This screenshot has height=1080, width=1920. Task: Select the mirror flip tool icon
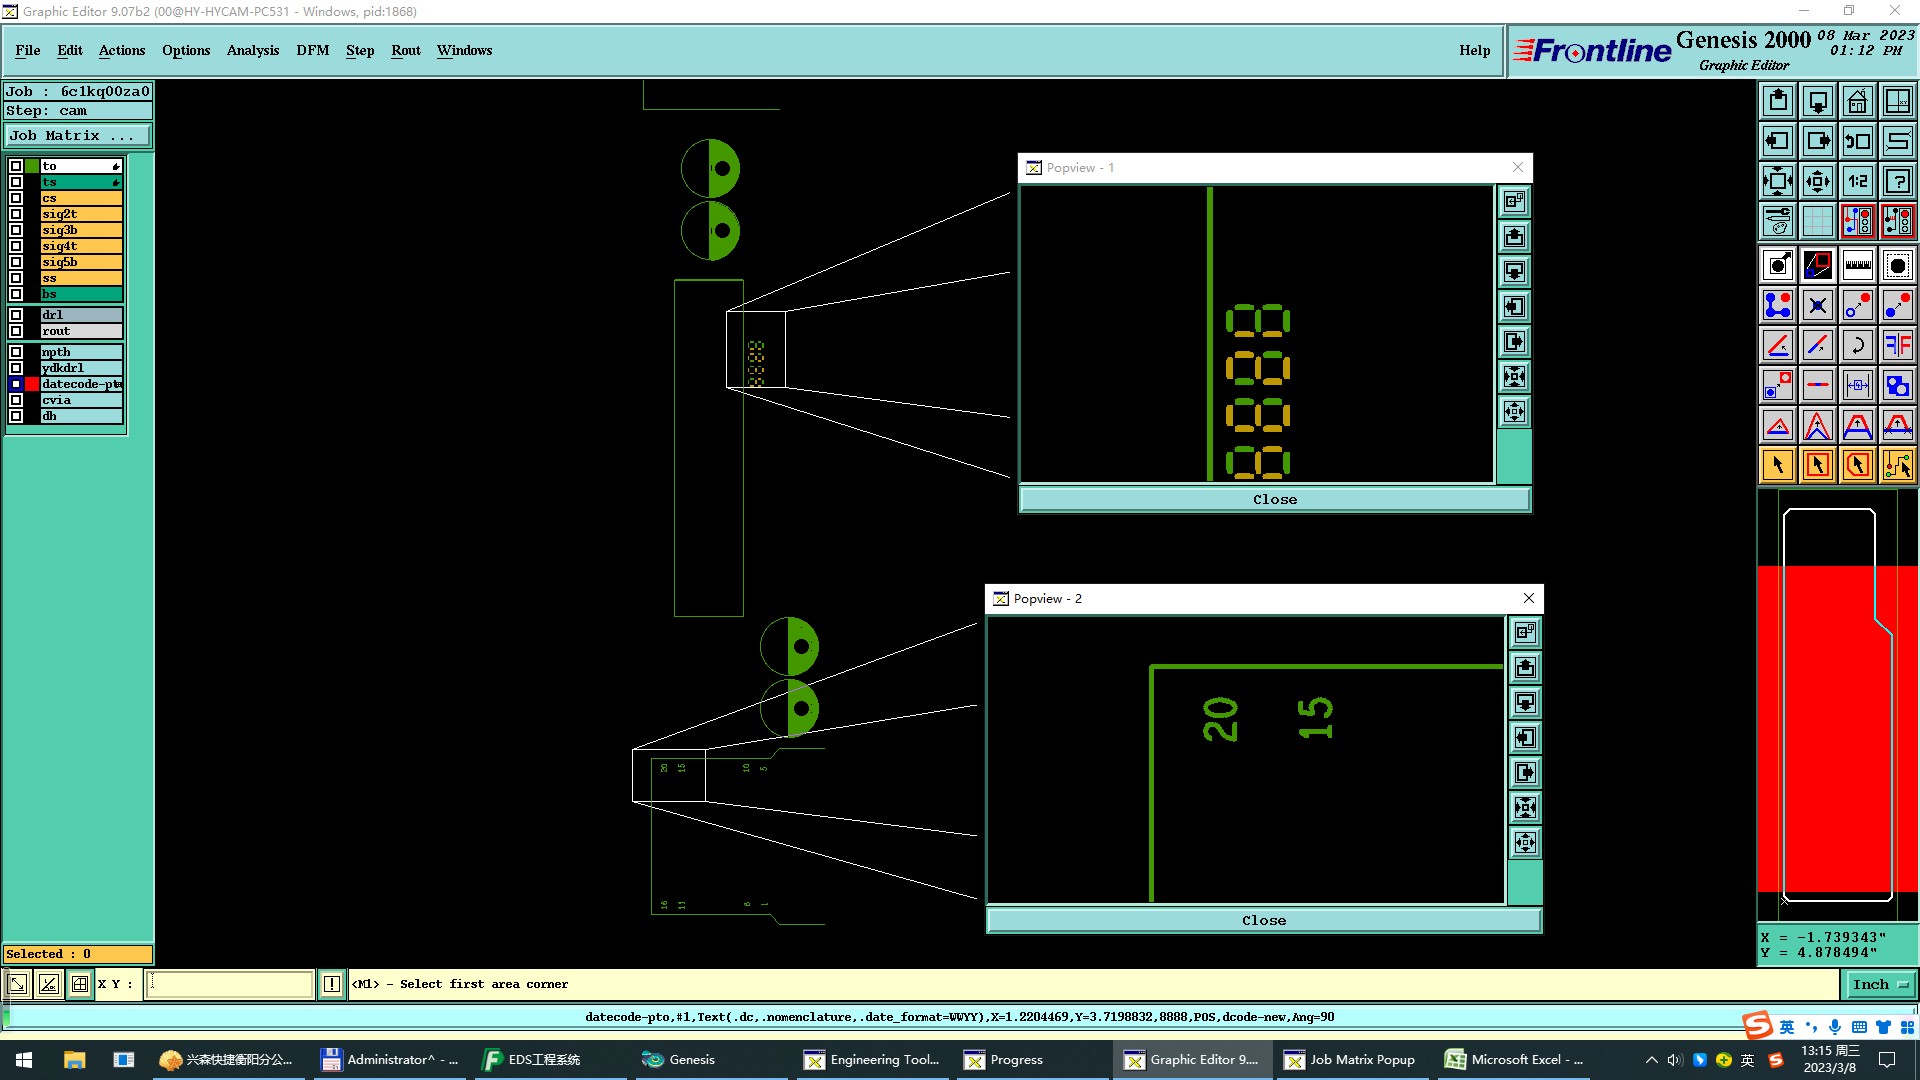point(1897,345)
